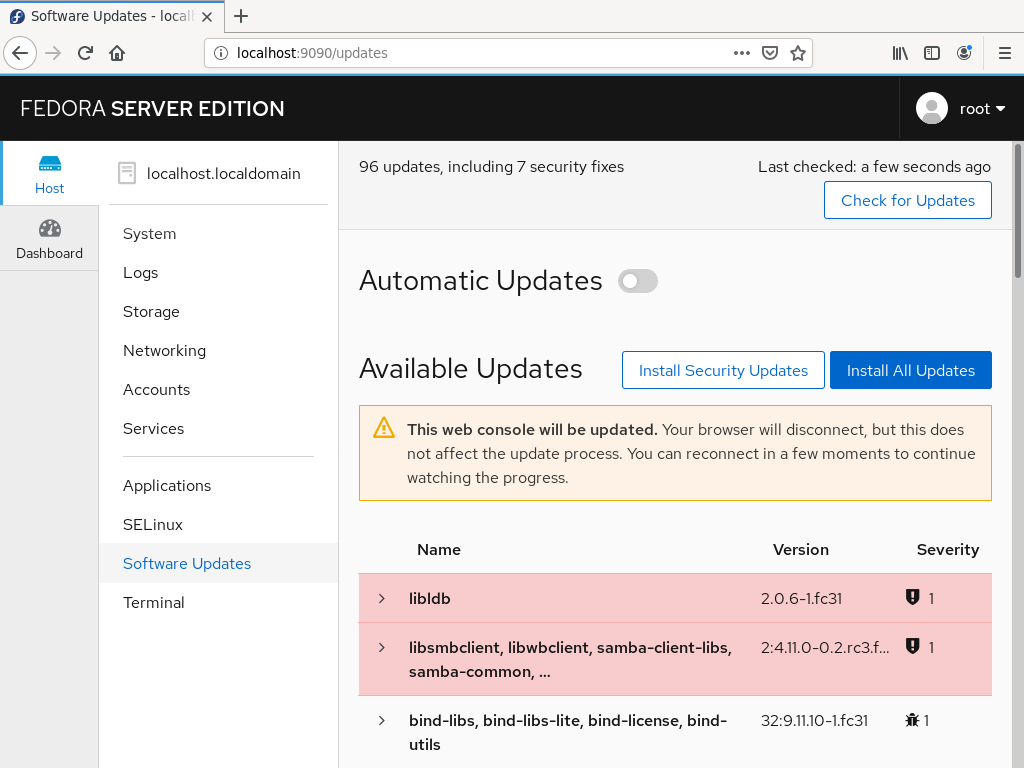
Task: Select Accounts in the sidebar
Action: click(x=157, y=390)
